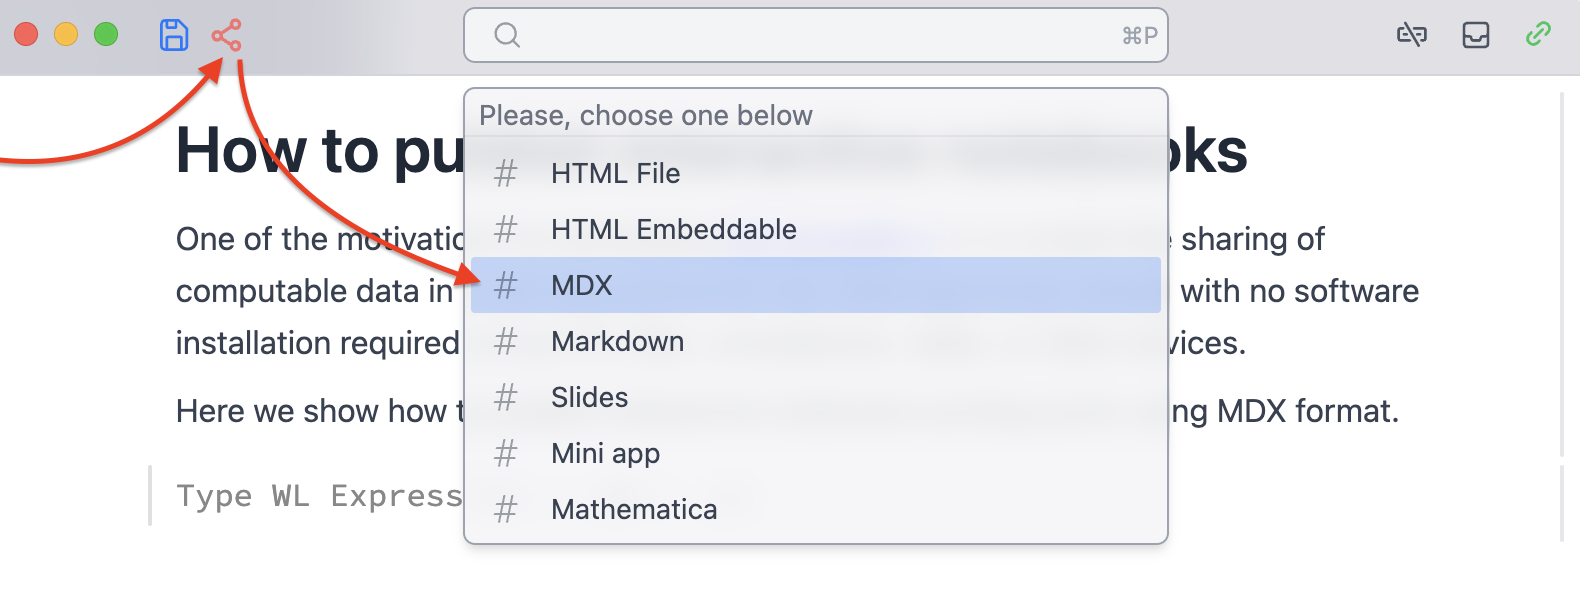Pick the highlighted MDX export format
1580x600 pixels.
pos(581,286)
